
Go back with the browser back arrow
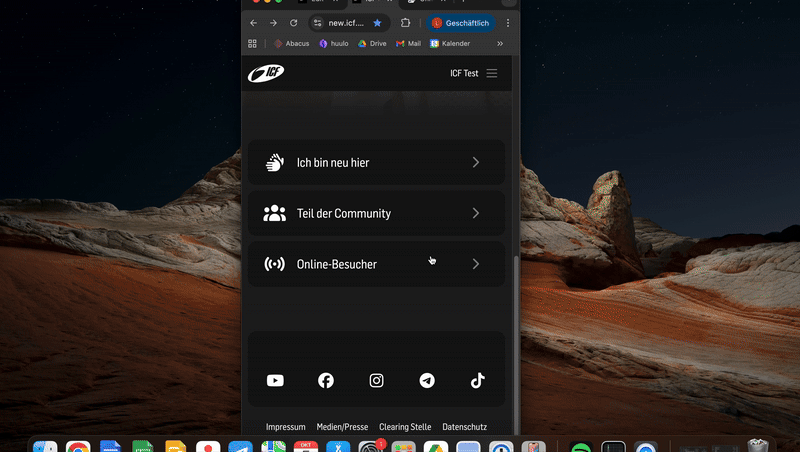tap(254, 23)
